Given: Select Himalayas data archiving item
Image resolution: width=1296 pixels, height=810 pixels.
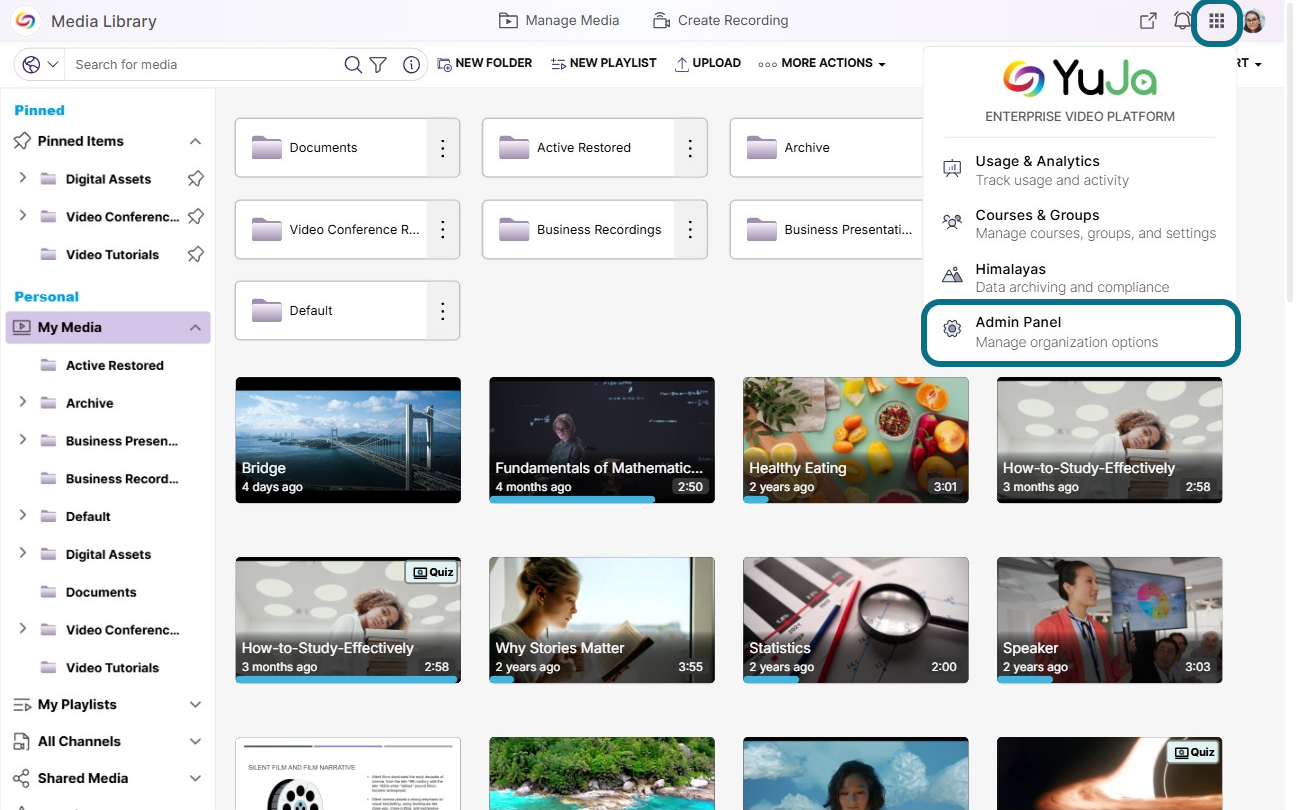Looking at the screenshot, I should tap(1080, 278).
